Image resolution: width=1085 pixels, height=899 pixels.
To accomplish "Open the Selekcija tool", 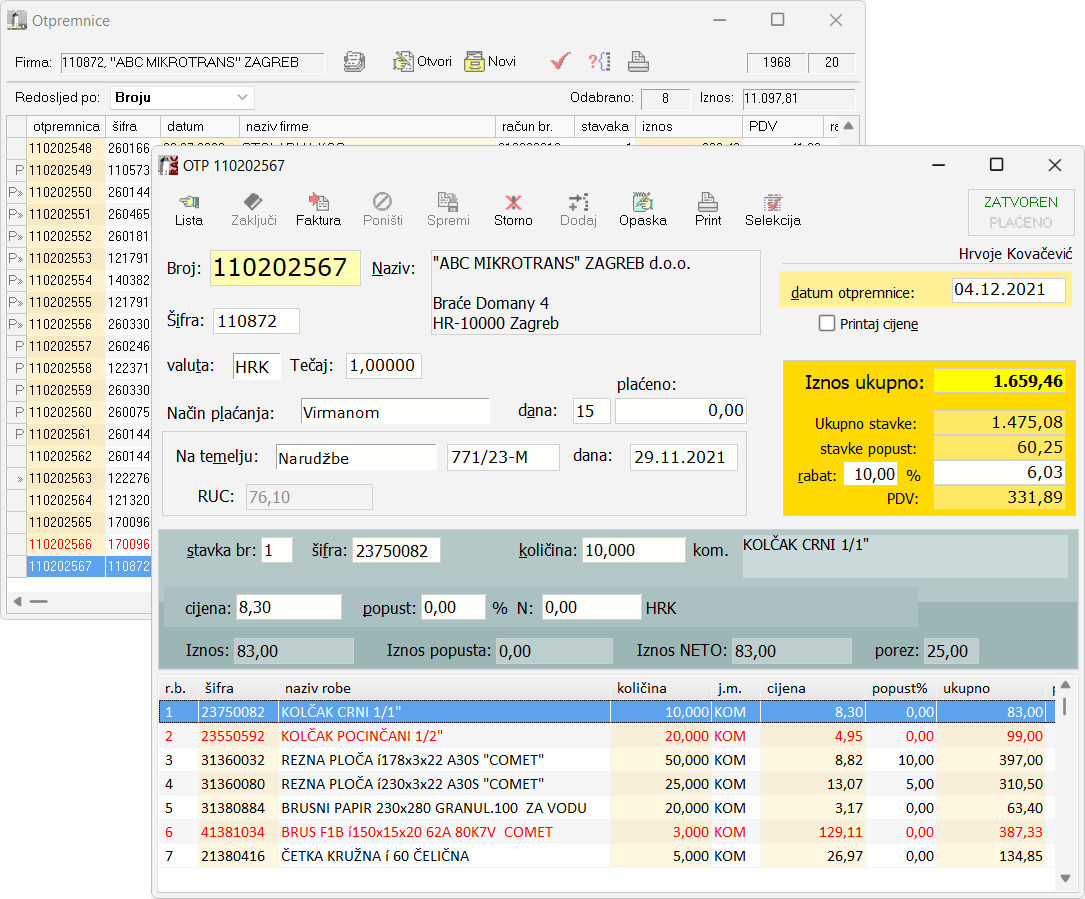I will coord(772,209).
